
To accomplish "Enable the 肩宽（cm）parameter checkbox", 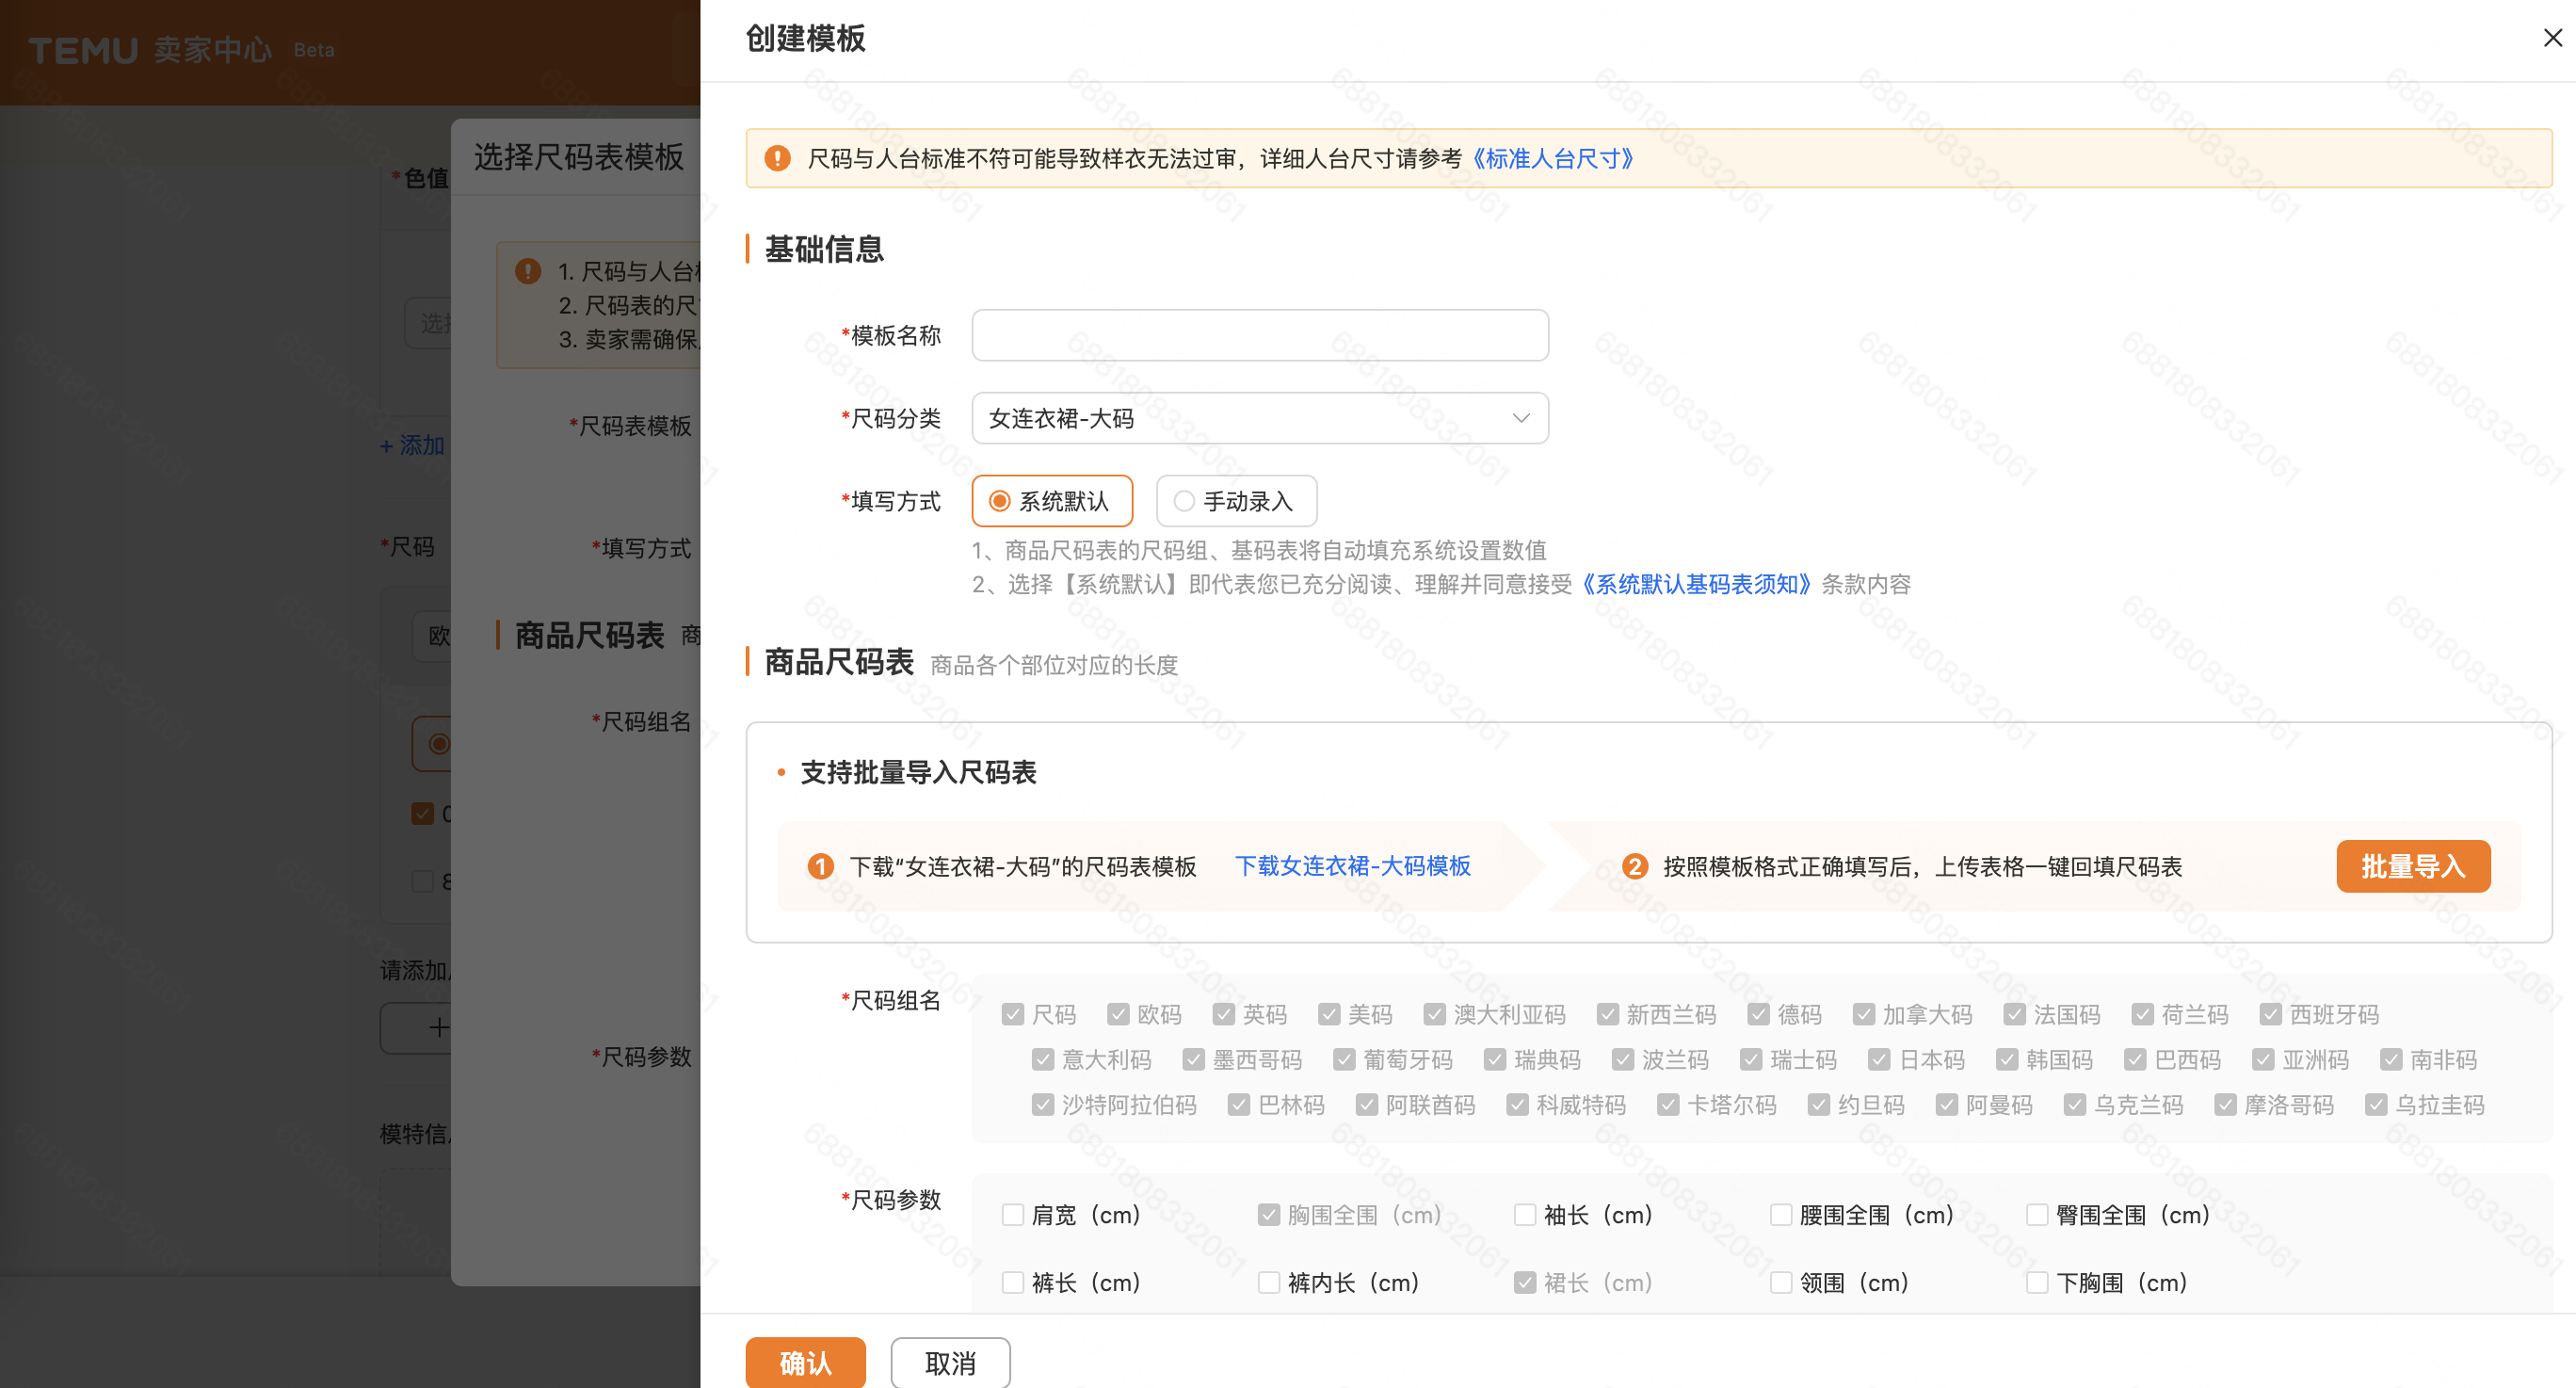I will (x=1013, y=1214).
